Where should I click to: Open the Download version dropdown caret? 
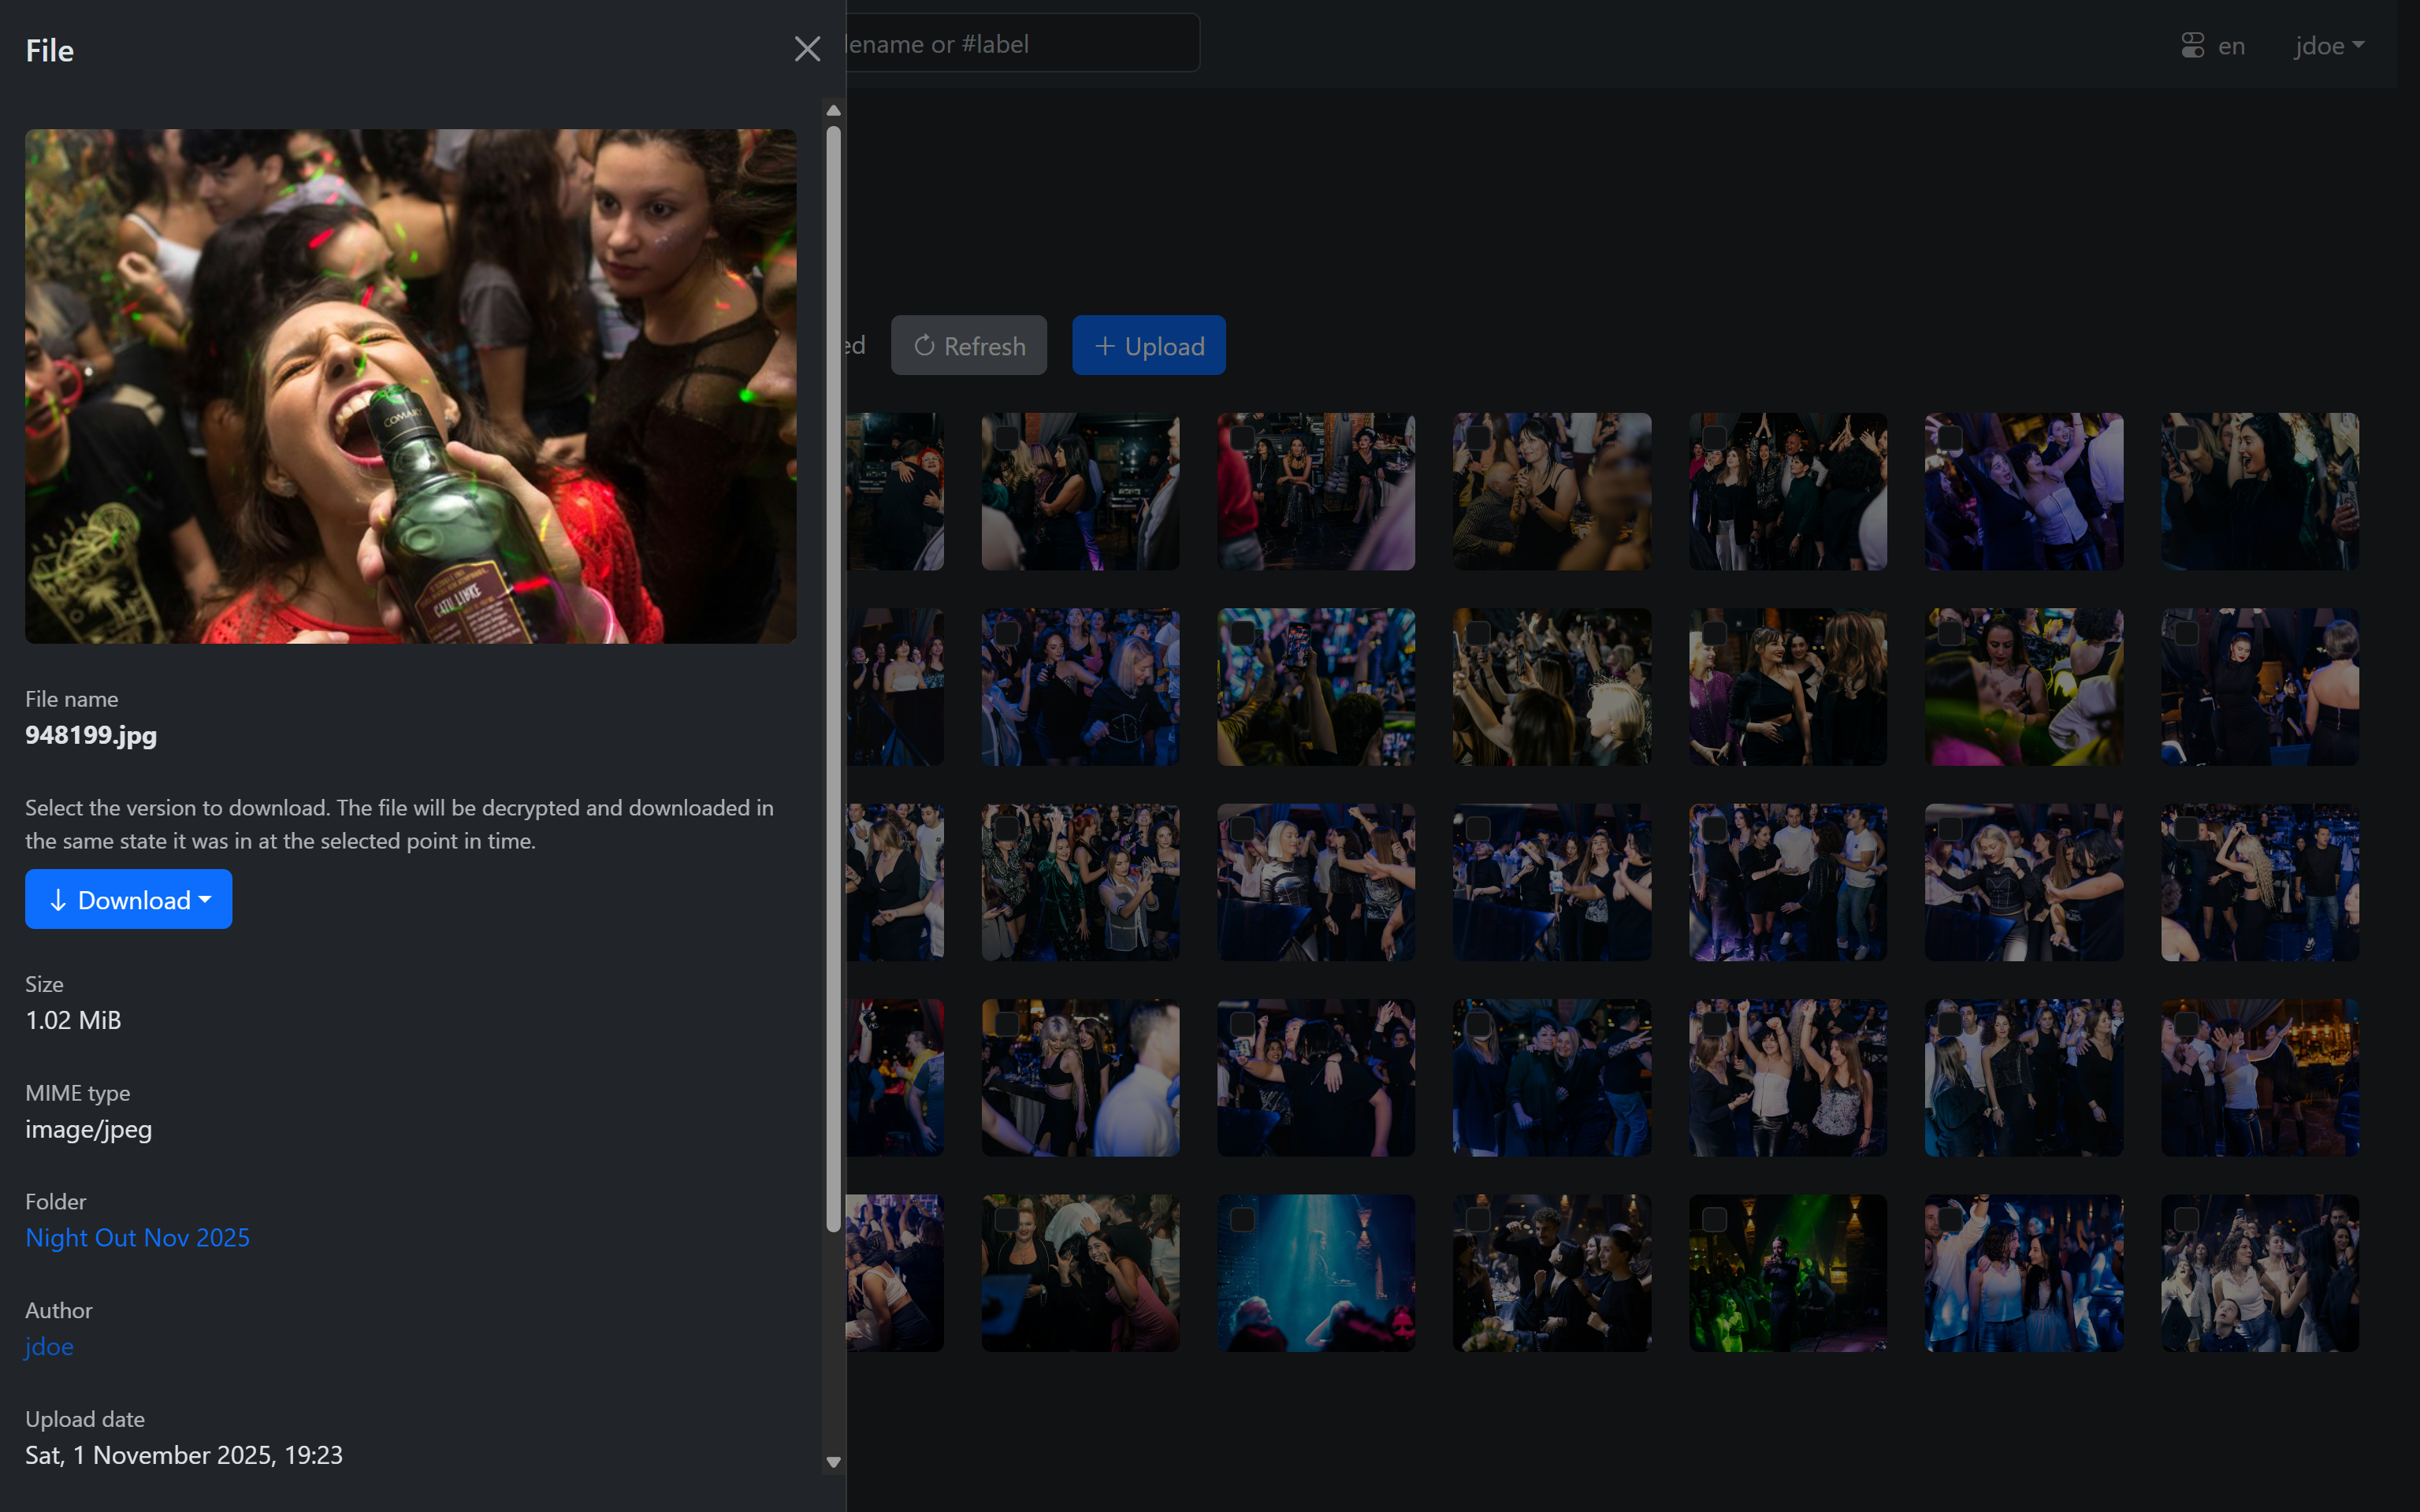pos(206,899)
